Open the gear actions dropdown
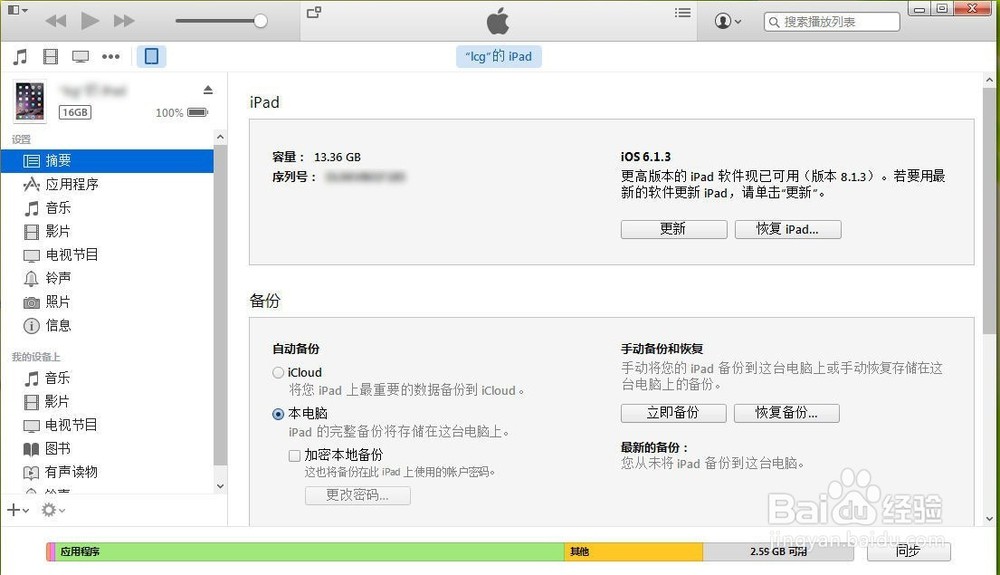 coord(53,510)
